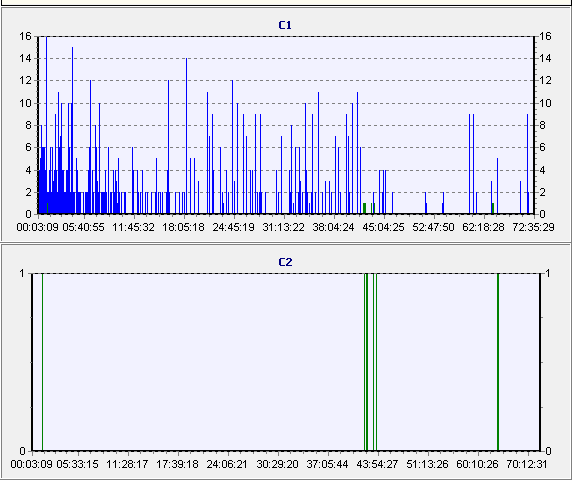572x480 pixels.
Task: Click the 52:47:50 time label under C1
Action: click(x=433, y=227)
